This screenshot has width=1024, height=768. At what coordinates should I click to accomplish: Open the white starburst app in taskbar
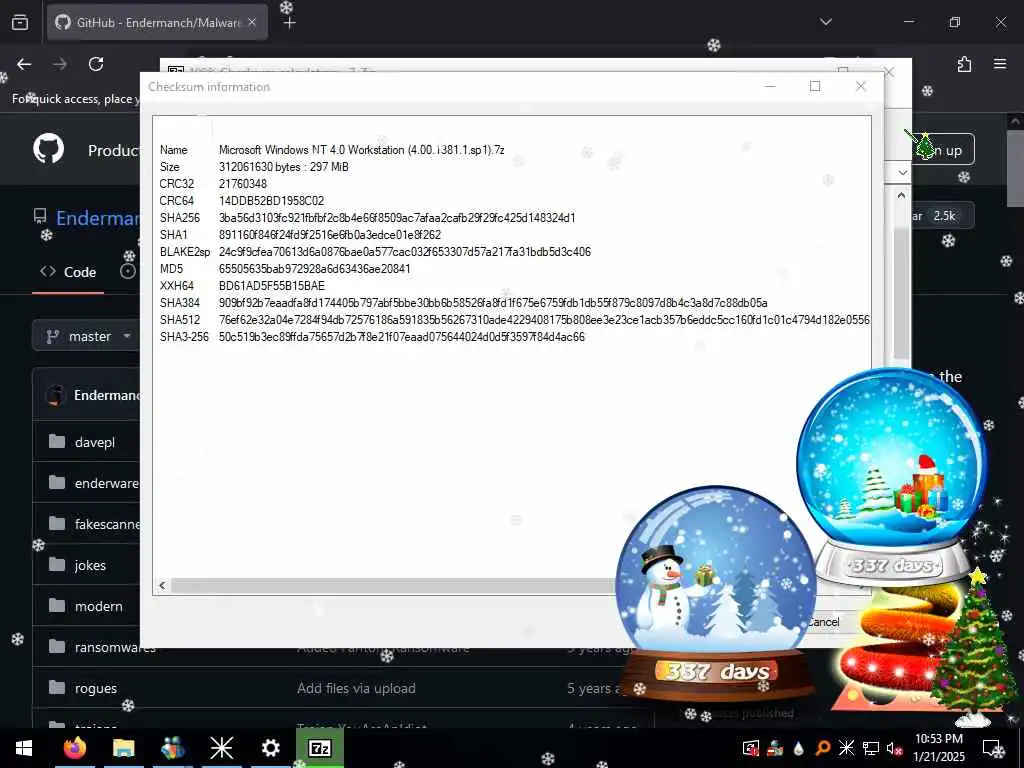click(221, 748)
